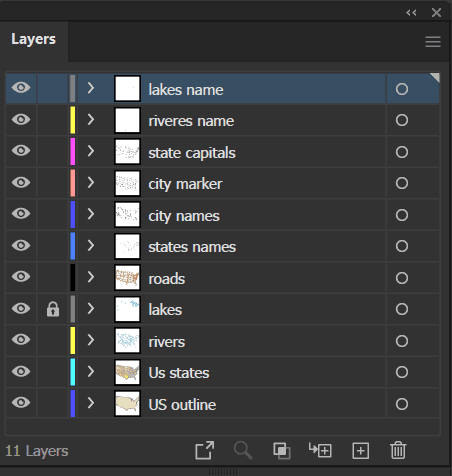452x476 pixels.
Task: Click the Delete Selection trash icon
Action: (398, 450)
